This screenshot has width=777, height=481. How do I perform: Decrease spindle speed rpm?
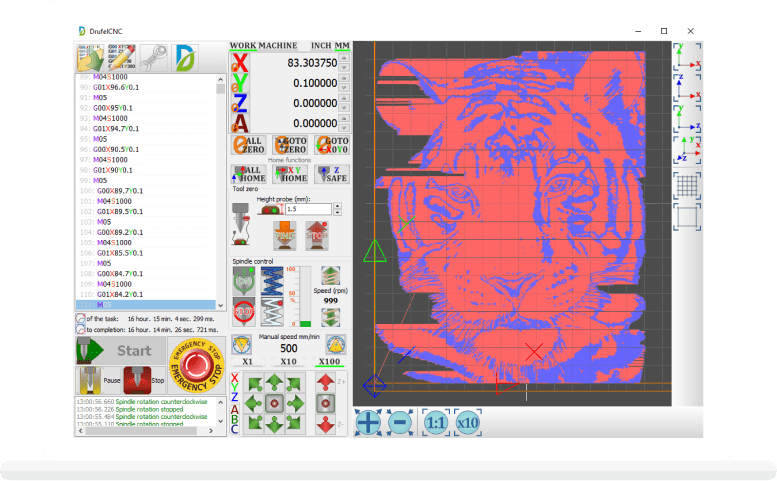pyautogui.click(x=331, y=317)
